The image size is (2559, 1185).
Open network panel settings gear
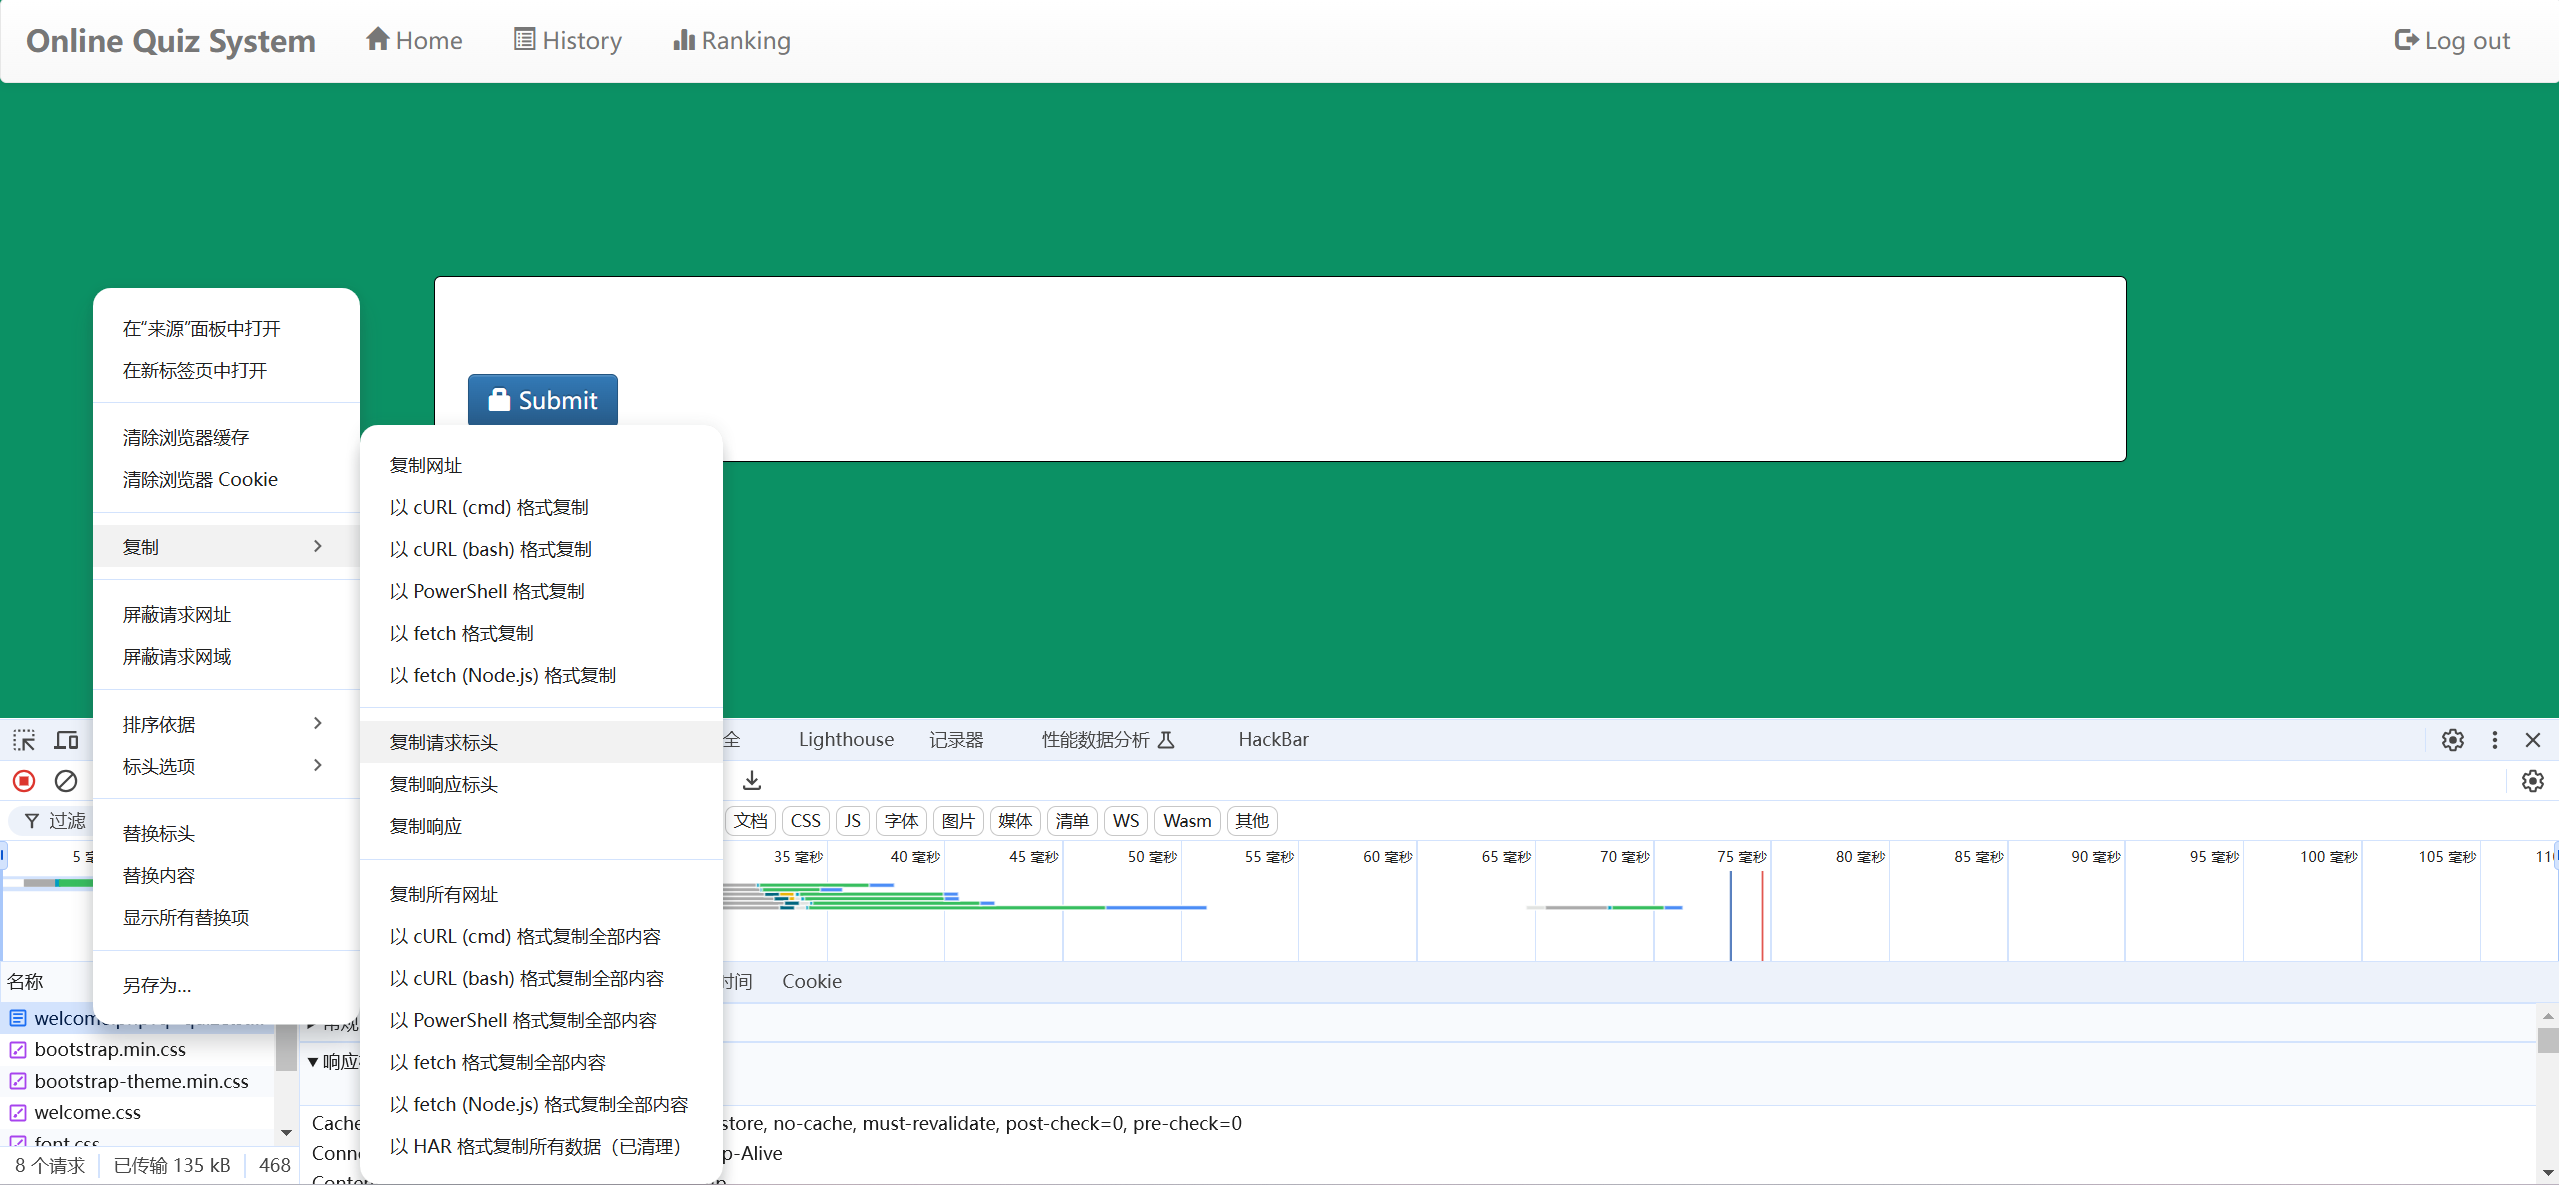tap(2532, 781)
